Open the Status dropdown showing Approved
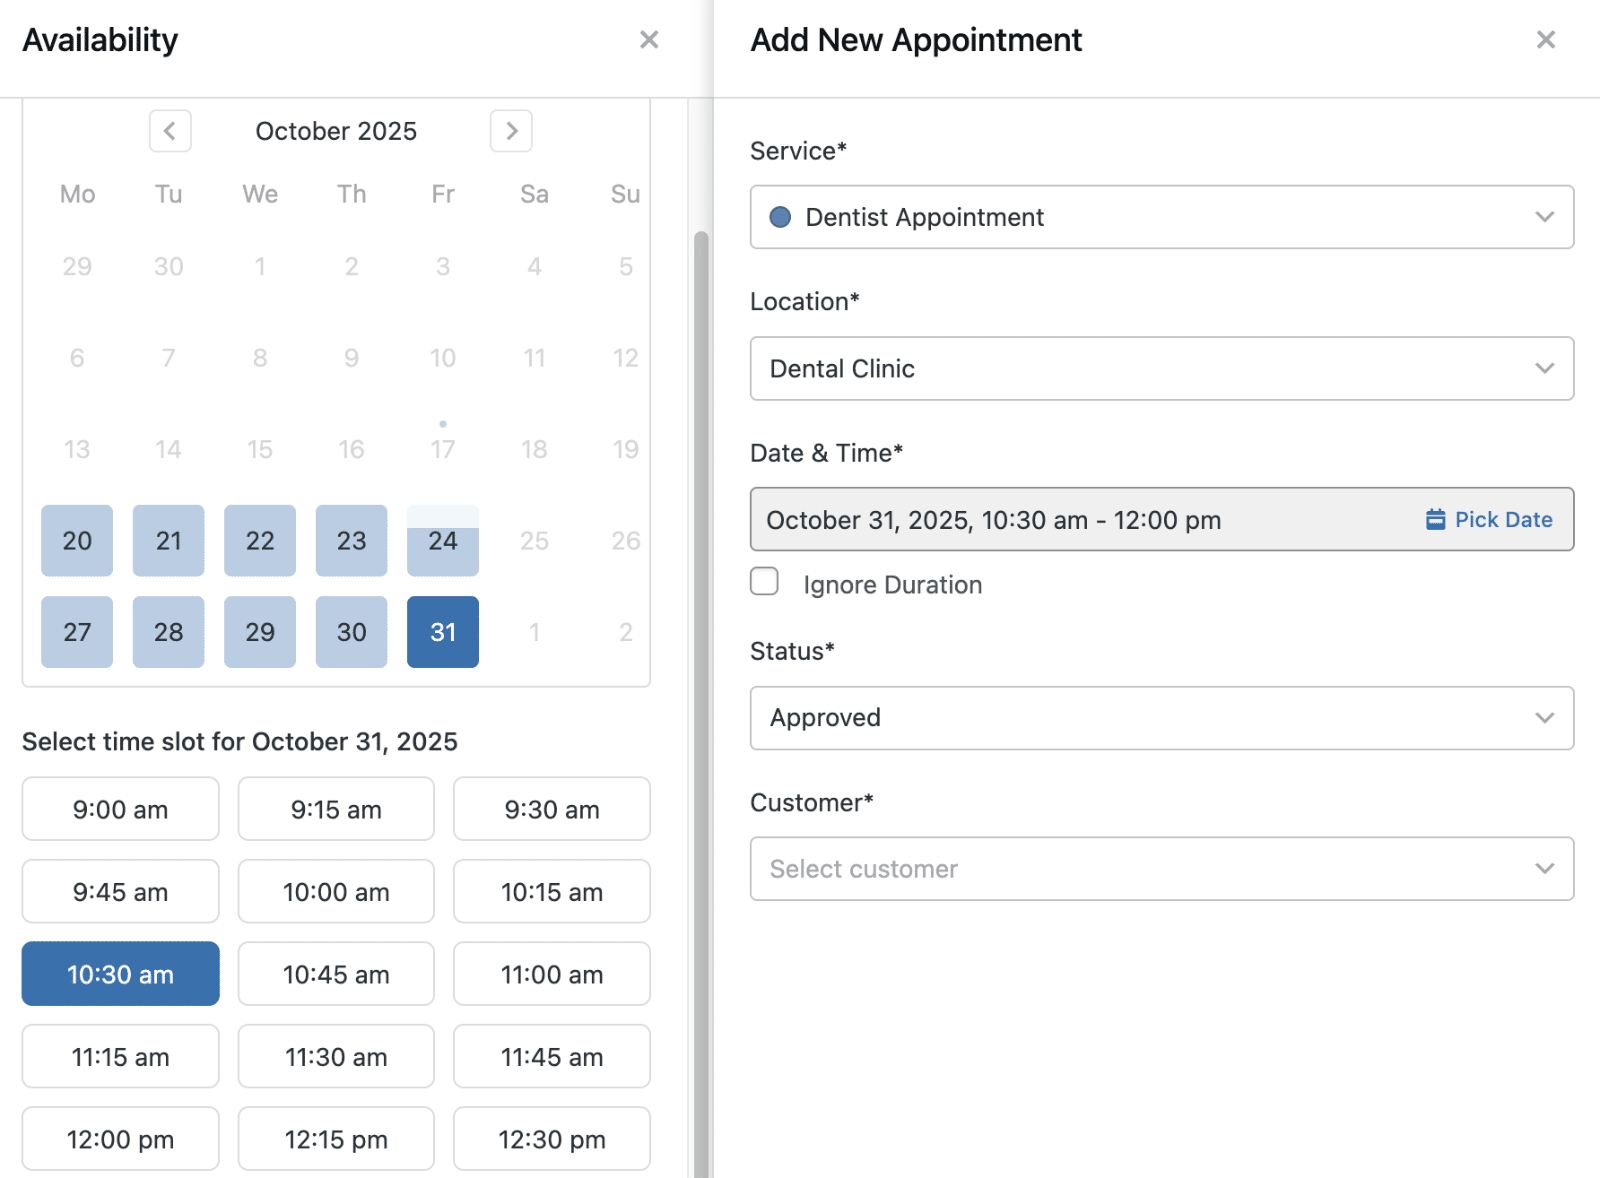 click(x=1161, y=718)
